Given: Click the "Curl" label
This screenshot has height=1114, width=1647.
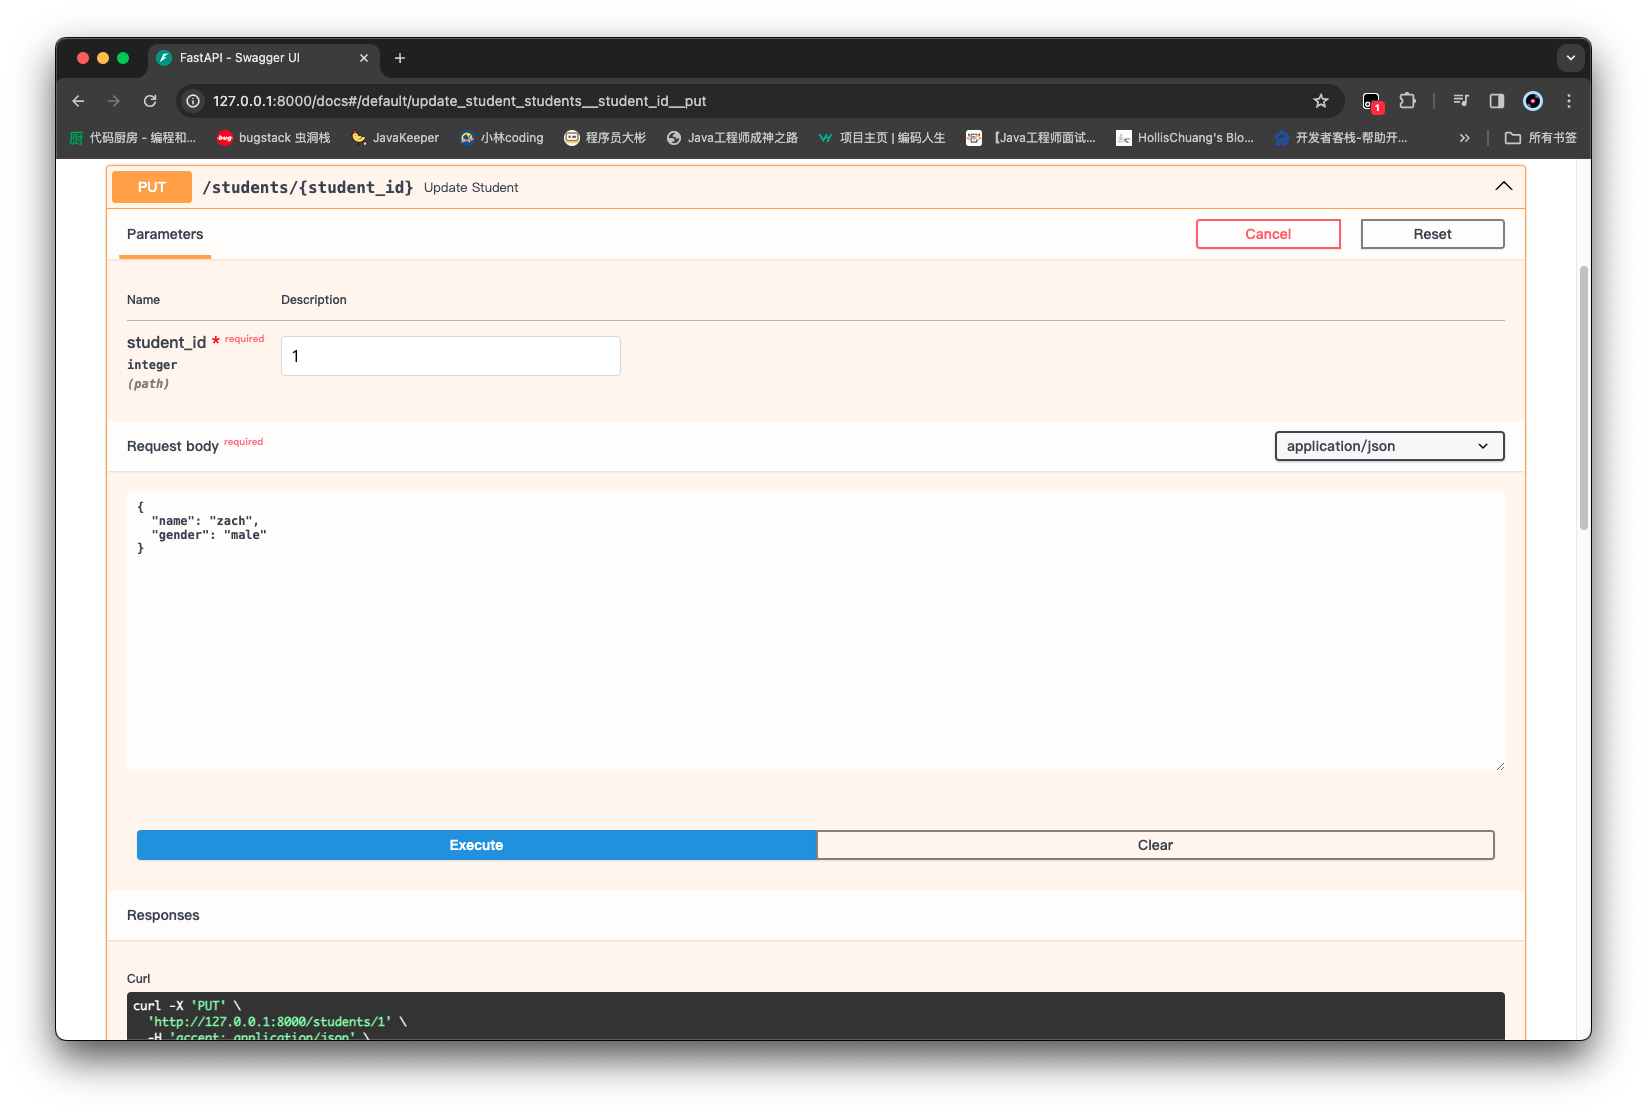Looking at the screenshot, I should (139, 979).
